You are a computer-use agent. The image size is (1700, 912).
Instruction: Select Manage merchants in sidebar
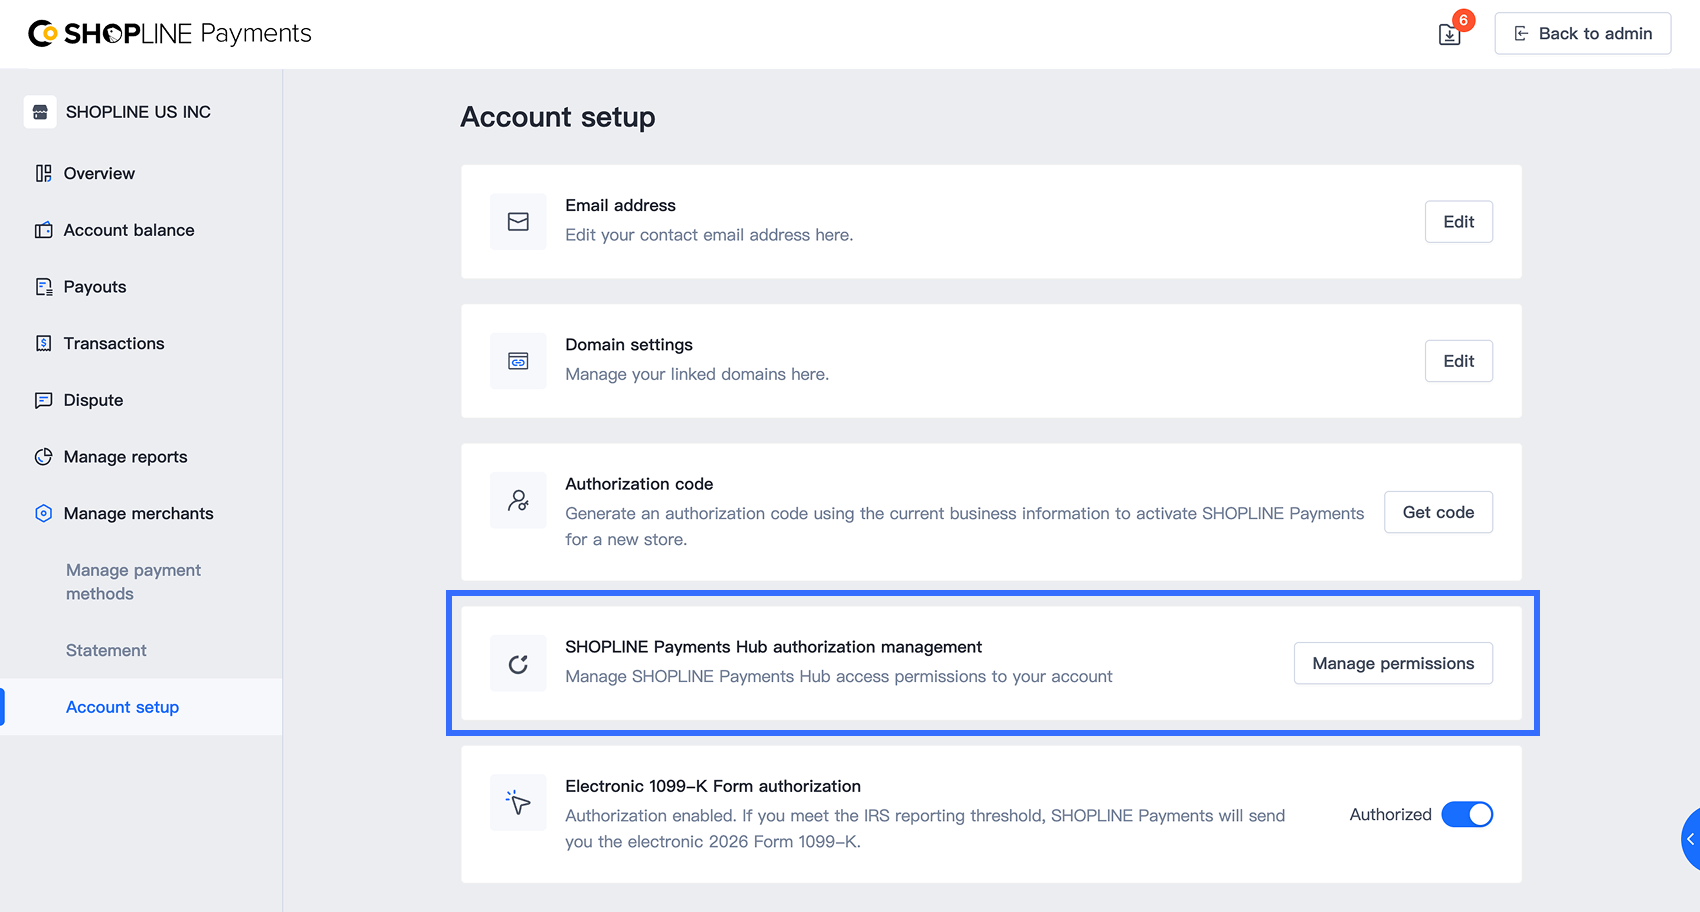(x=141, y=513)
